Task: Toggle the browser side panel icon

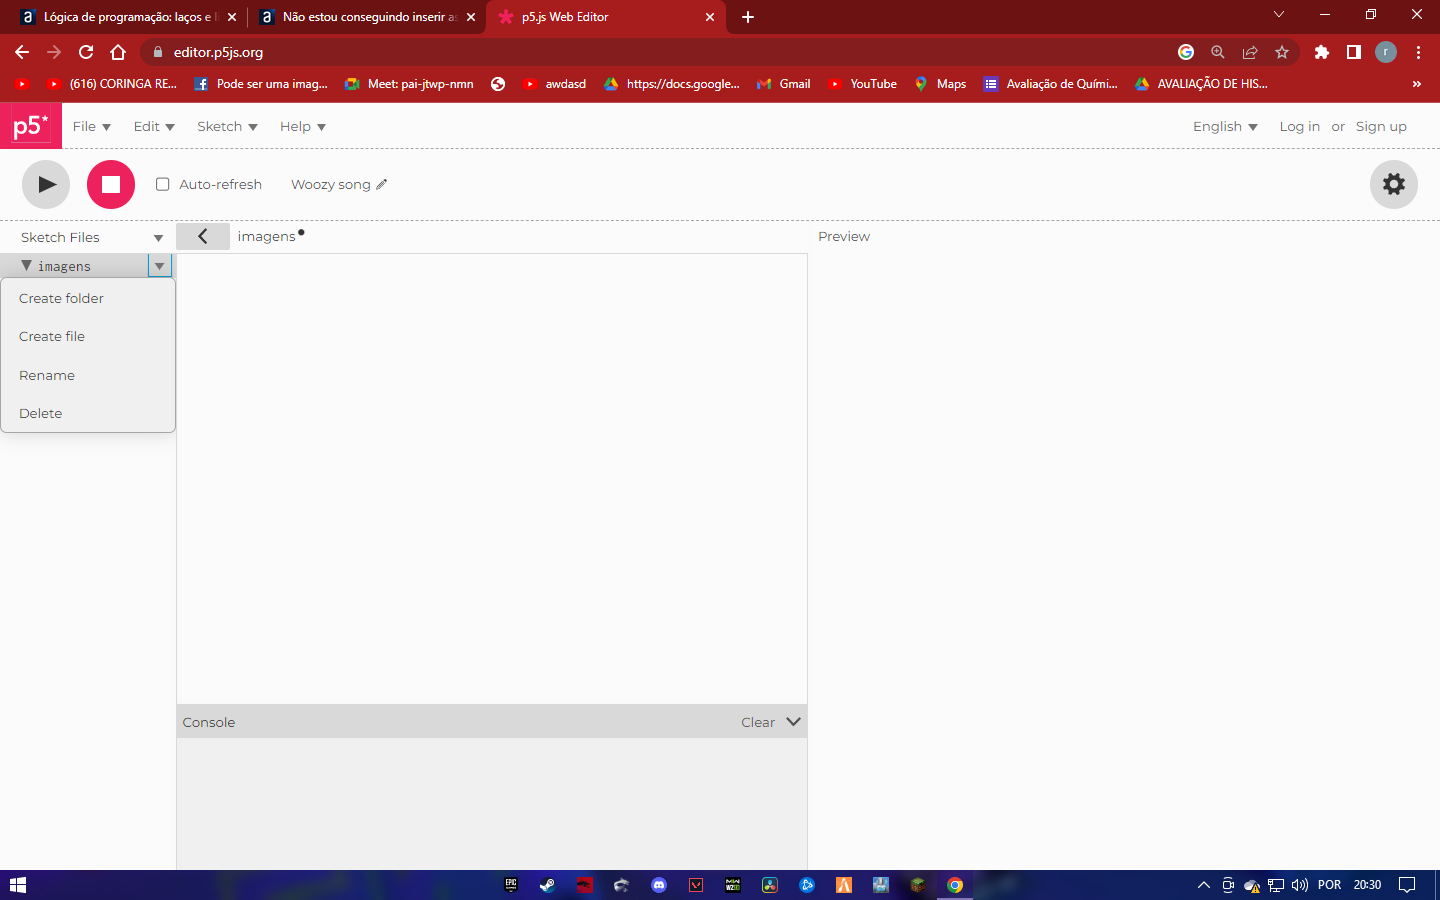Action: pos(1354,52)
